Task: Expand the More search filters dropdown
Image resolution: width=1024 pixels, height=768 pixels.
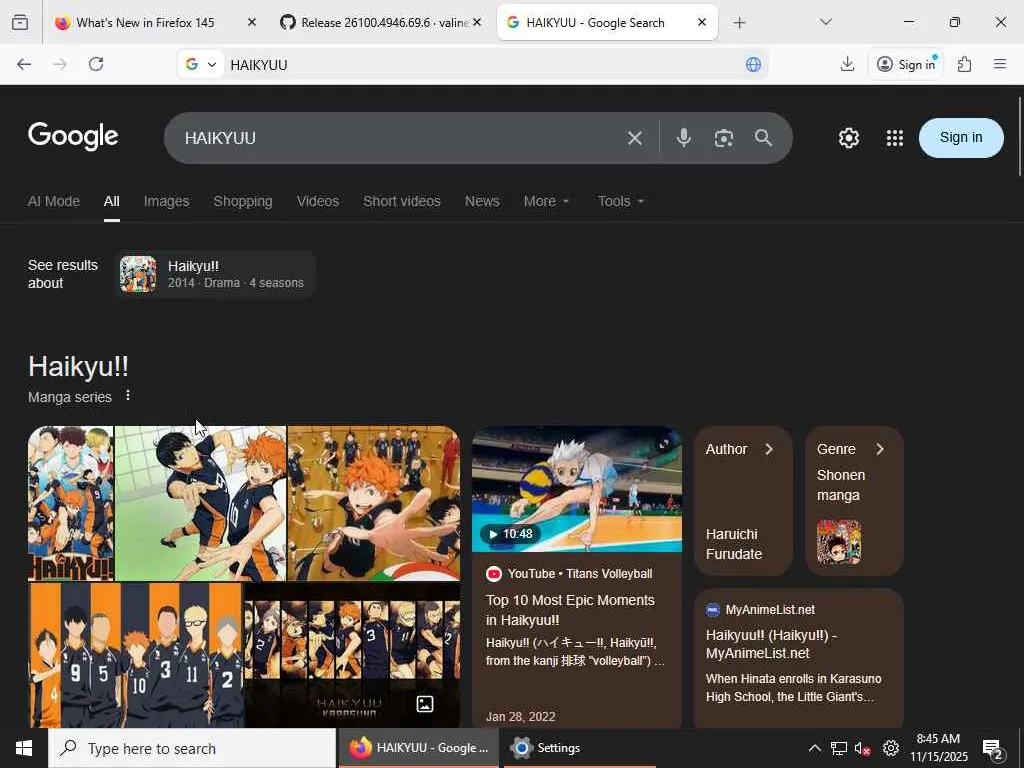Action: pos(546,201)
